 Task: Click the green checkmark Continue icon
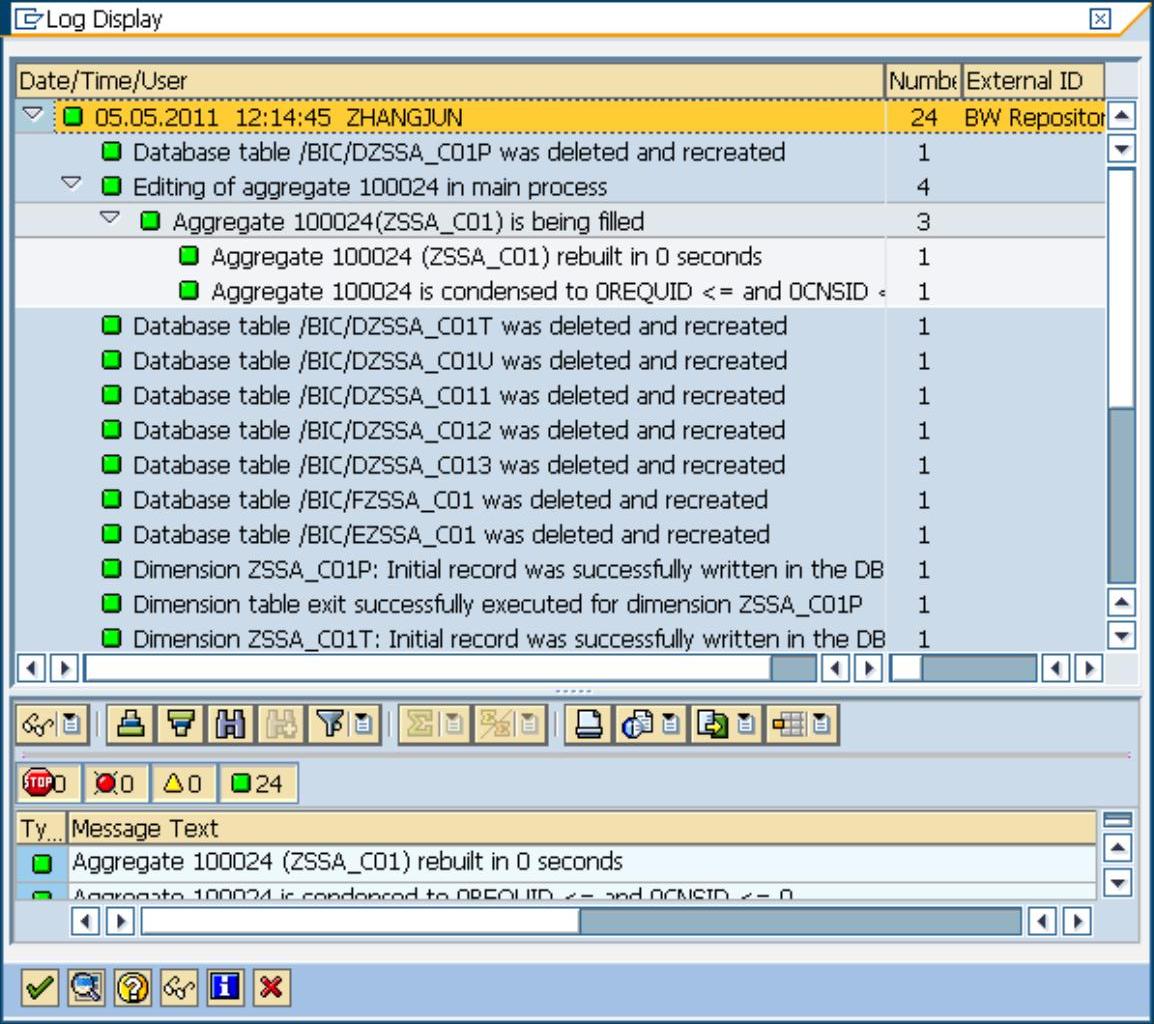(40, 988)
